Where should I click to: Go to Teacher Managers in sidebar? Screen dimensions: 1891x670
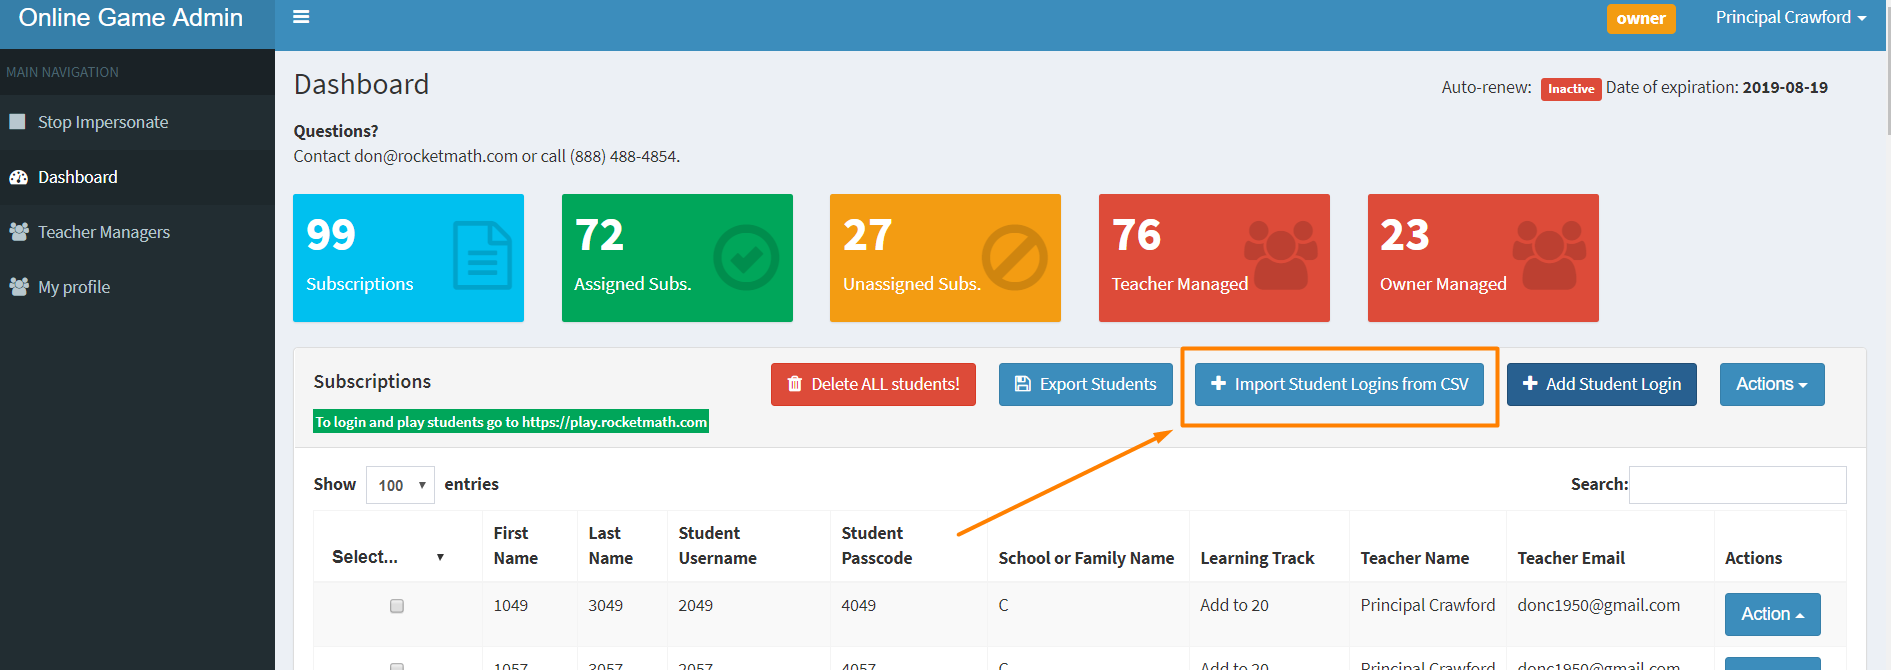103,232
